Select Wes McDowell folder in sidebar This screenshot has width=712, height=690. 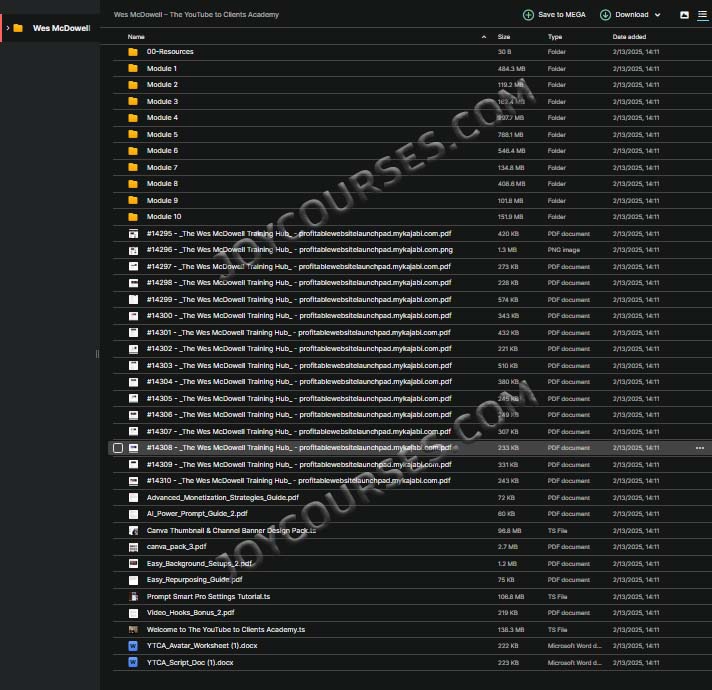61,28
